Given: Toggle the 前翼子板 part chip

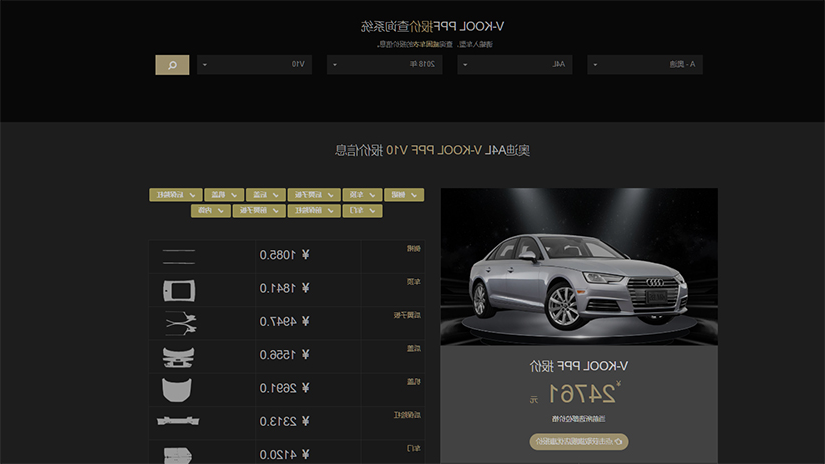Looking at the screenshot, I should (x=259, y=210).
